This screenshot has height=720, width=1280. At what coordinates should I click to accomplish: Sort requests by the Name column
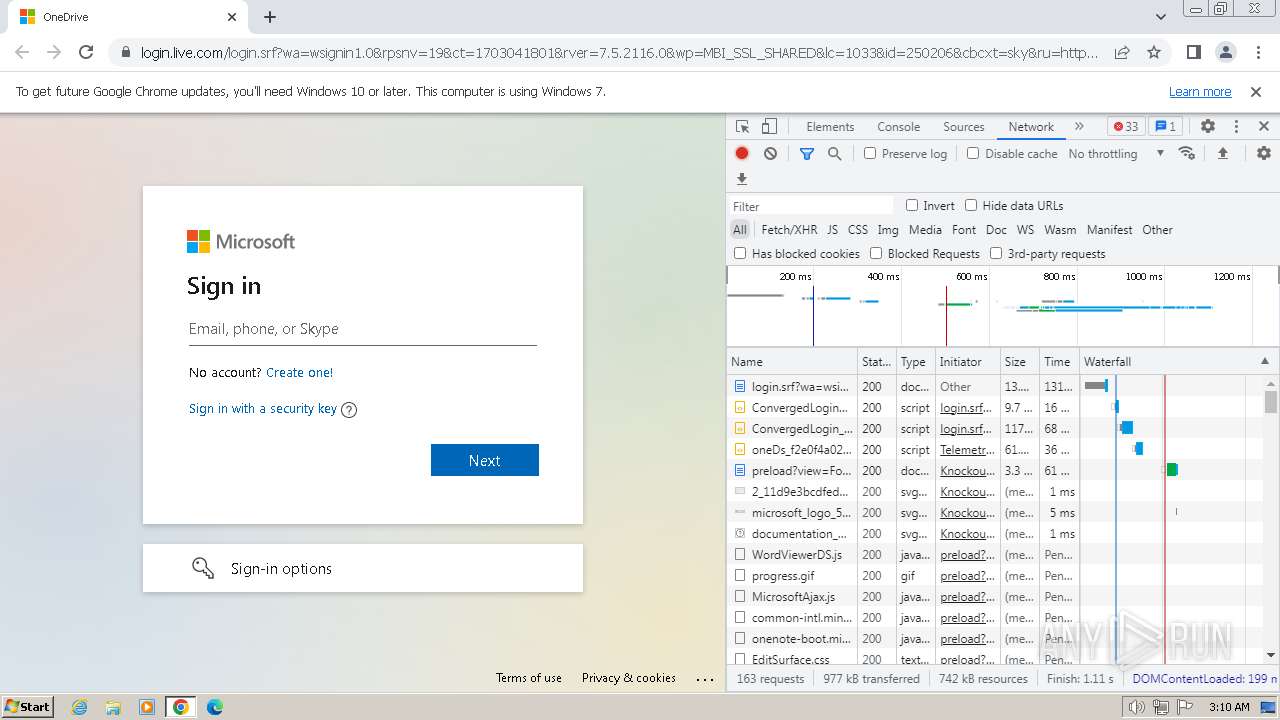792,361
